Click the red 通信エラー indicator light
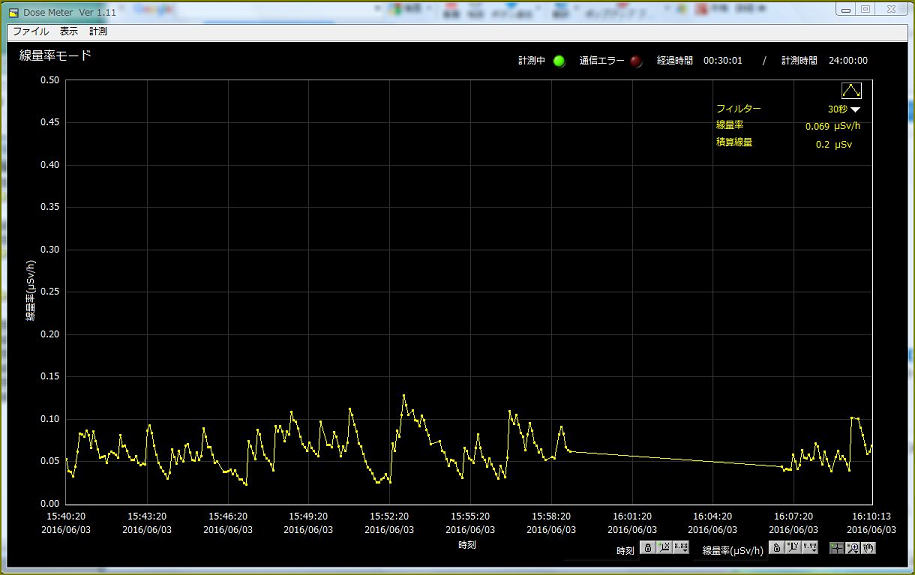The height and width of the screenshot is (575, 915). [636, 61]
